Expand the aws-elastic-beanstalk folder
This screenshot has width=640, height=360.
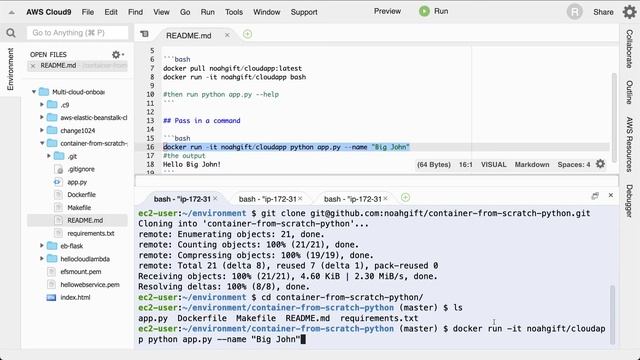coord(42,118)
